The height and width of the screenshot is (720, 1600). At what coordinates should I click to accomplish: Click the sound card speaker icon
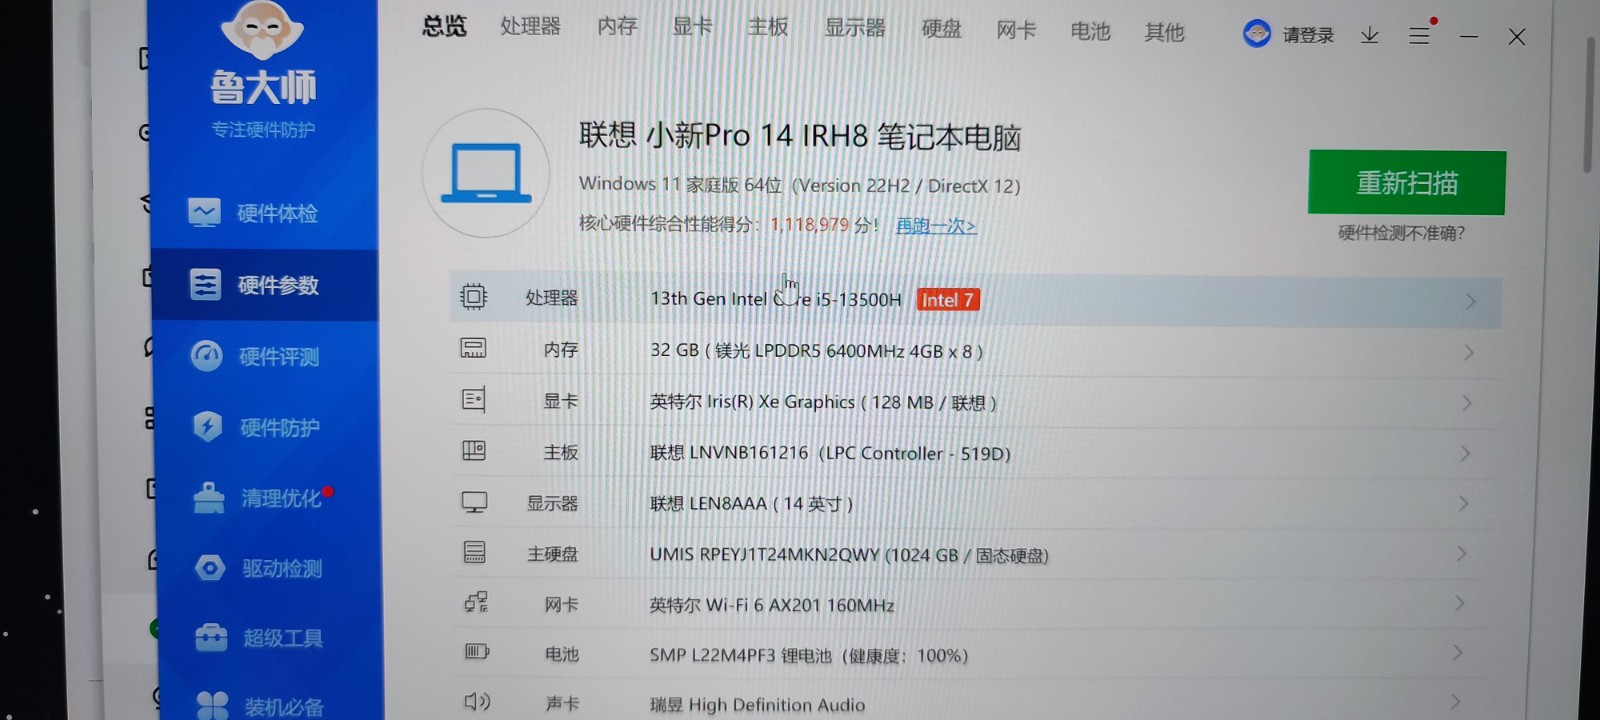[477, 701]
